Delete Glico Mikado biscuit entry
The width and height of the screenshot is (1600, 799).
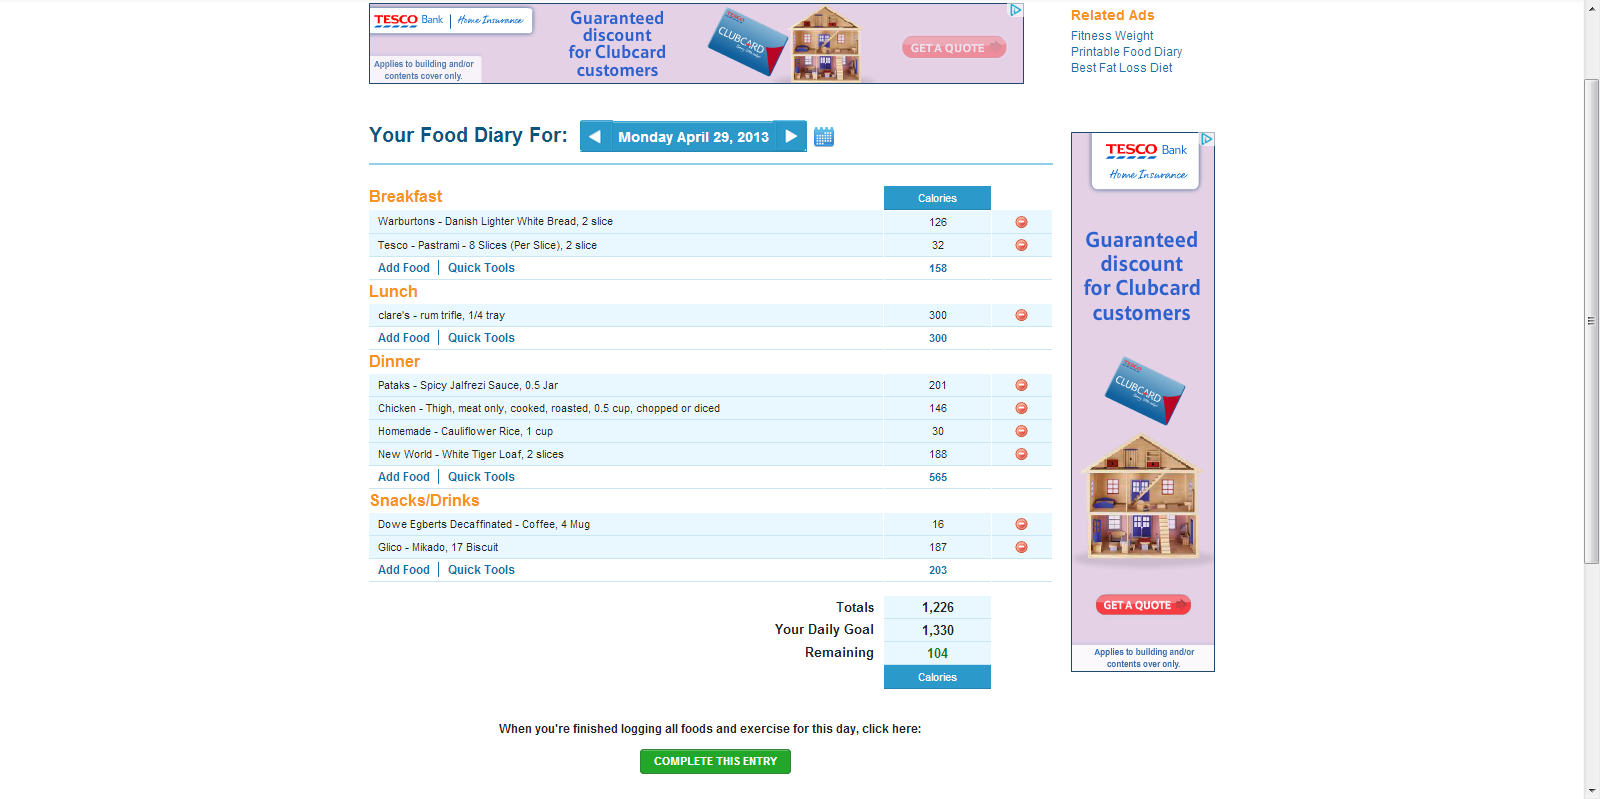tap(1021, 547)
